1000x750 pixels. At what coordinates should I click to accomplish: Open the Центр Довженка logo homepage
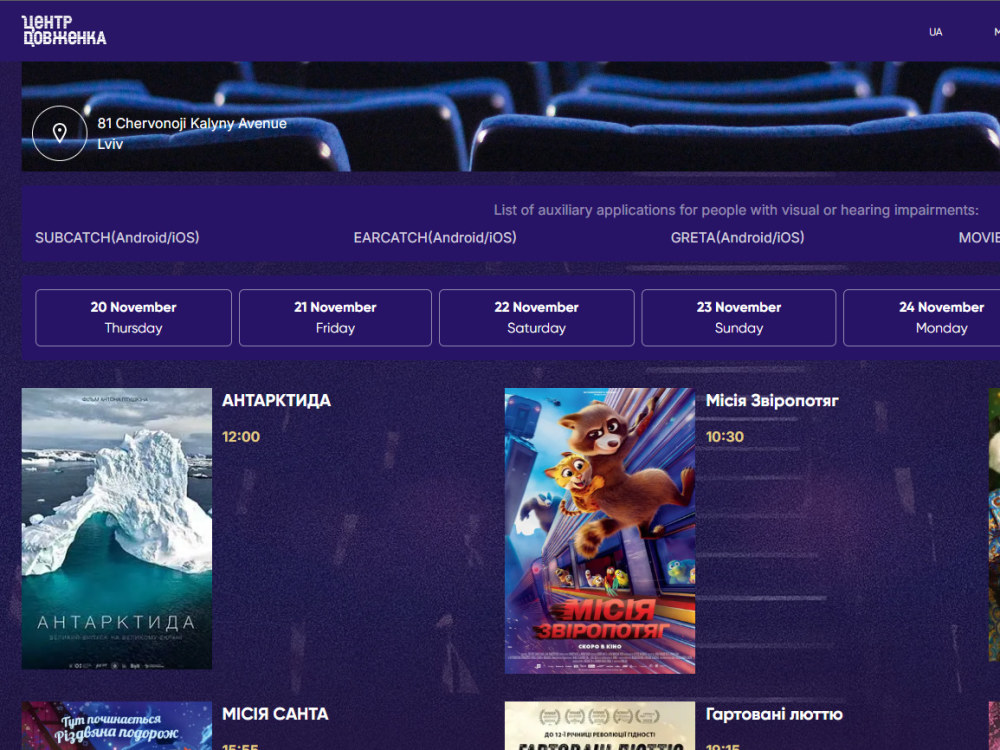[x=64, y=31]
